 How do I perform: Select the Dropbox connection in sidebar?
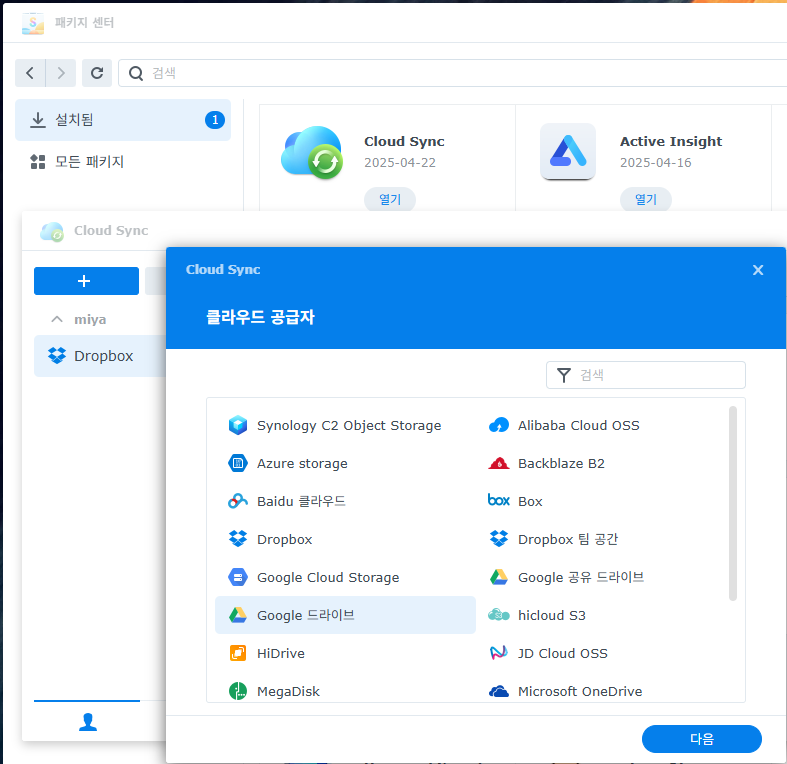click(100, 356)
